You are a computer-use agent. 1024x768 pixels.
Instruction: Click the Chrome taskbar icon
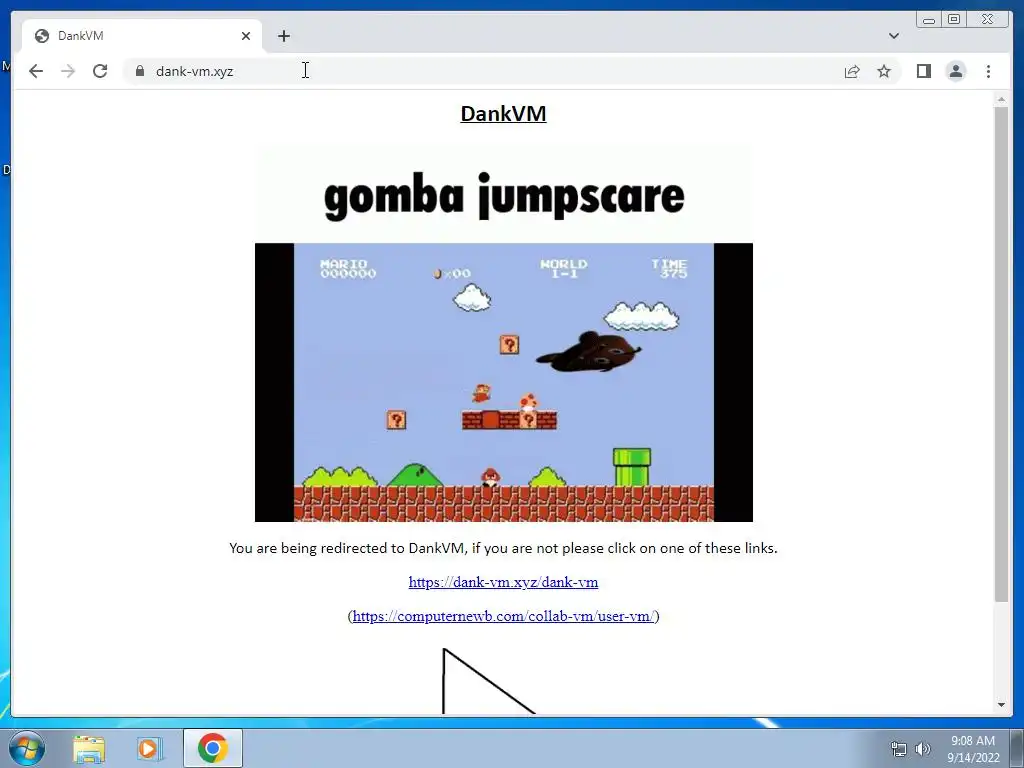(x=212, y=748)
